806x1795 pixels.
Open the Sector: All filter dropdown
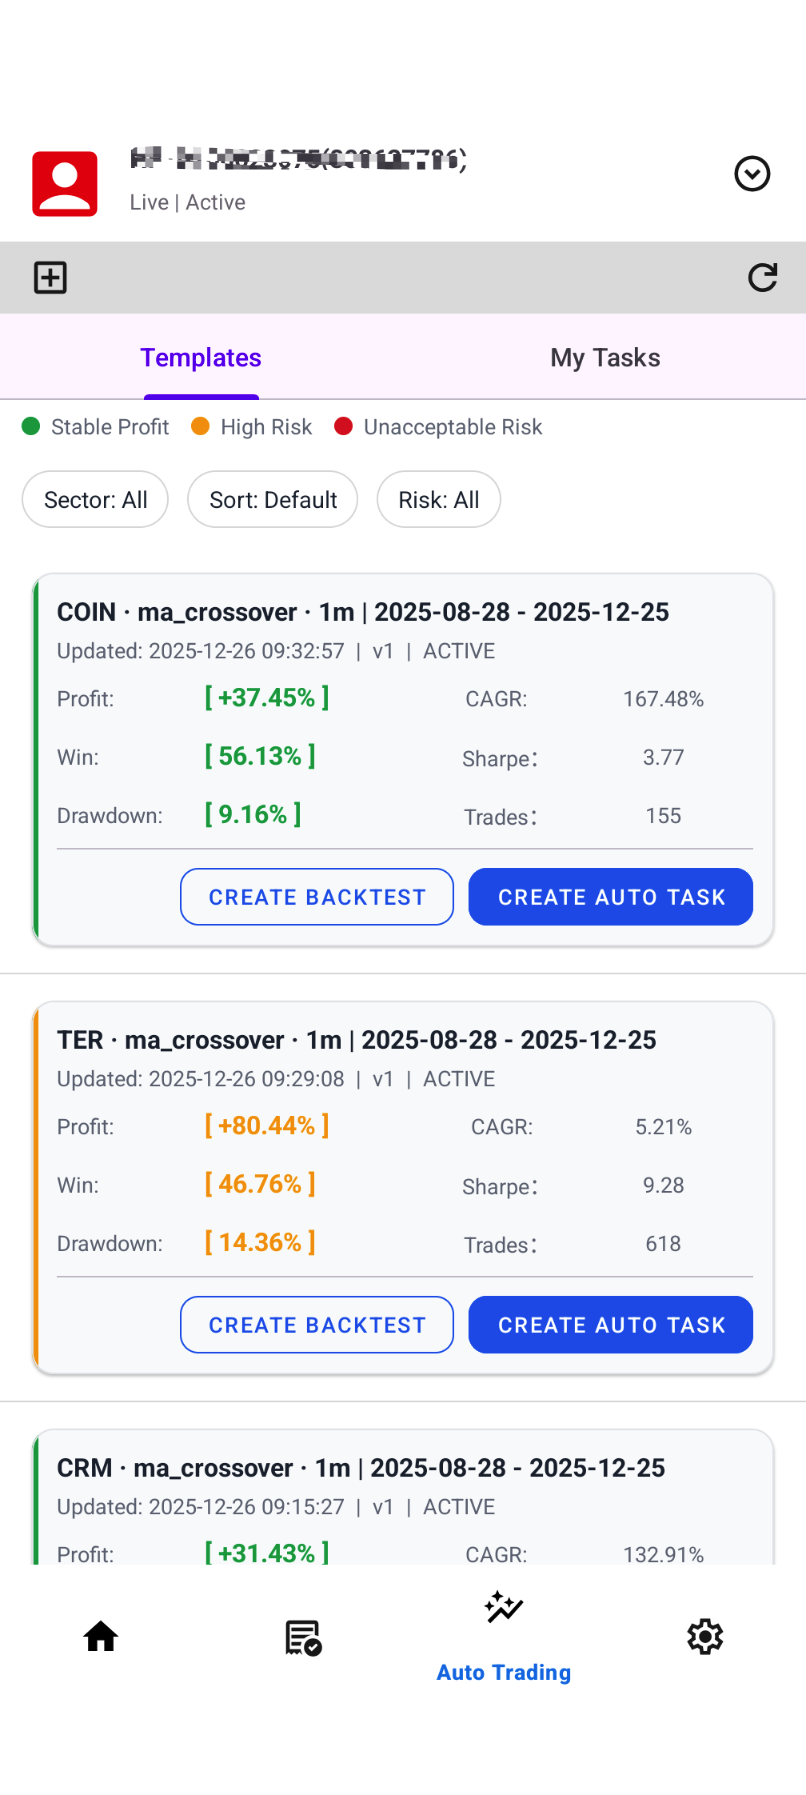pyautogui.click(x=96, y=500)
